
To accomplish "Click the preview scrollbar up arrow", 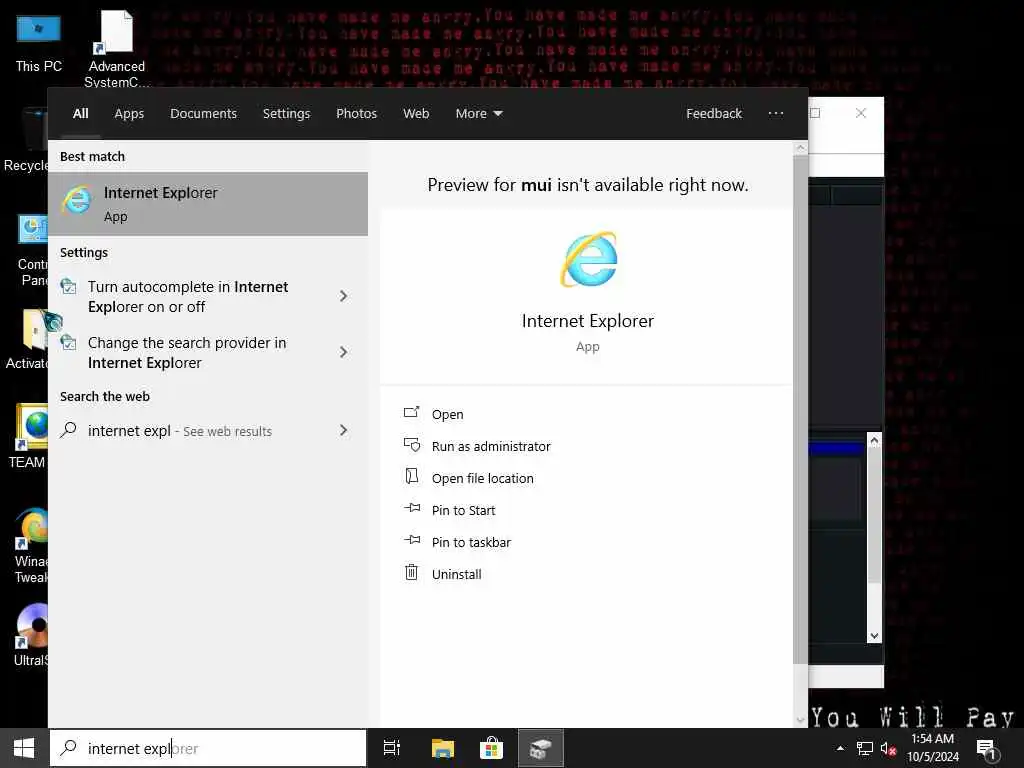I will pyautogui.click(x=801, y=148).
